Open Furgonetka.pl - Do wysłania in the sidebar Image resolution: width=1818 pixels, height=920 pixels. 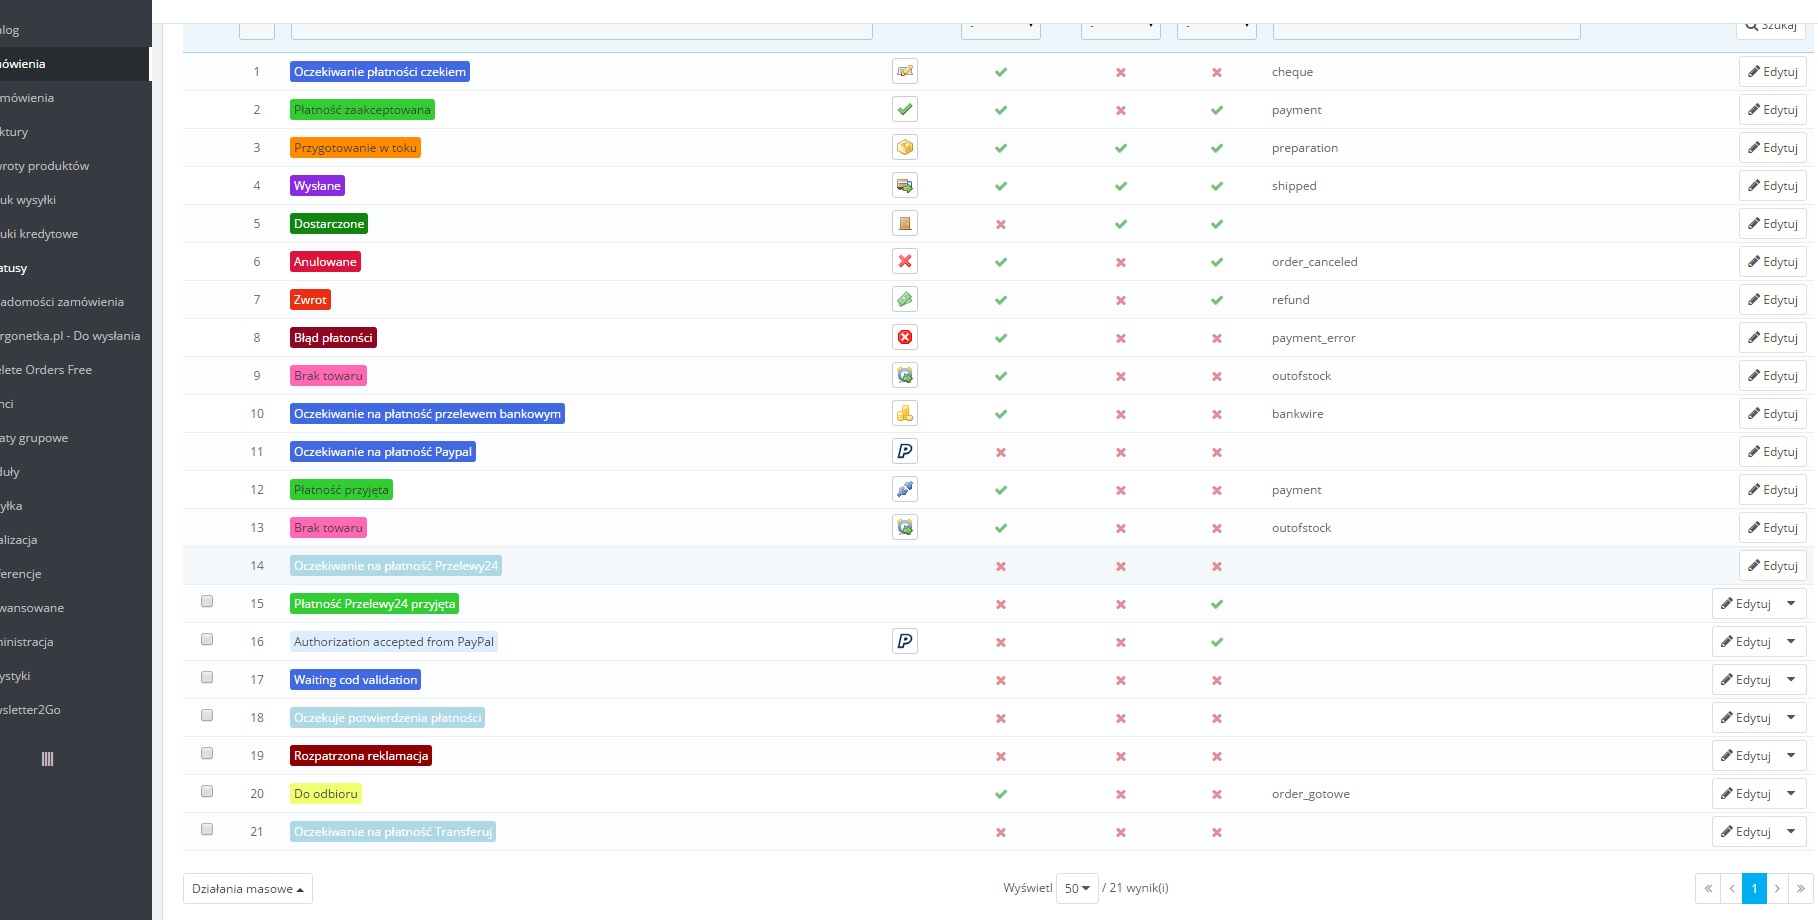[70, 336]
